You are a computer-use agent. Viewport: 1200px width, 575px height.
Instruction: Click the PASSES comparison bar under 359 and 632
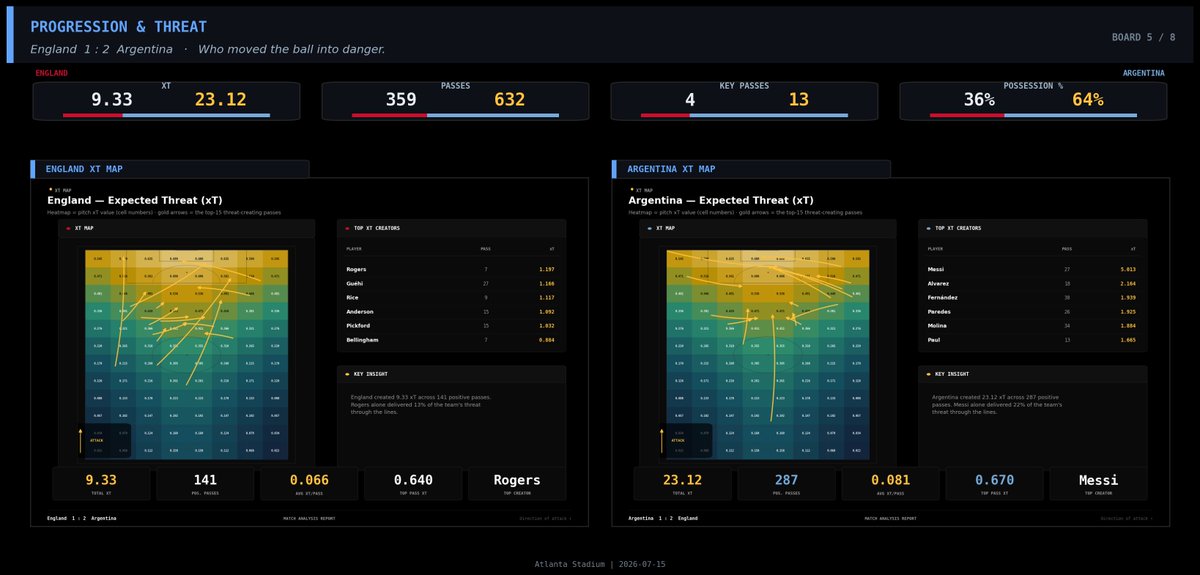coord(455,115)
